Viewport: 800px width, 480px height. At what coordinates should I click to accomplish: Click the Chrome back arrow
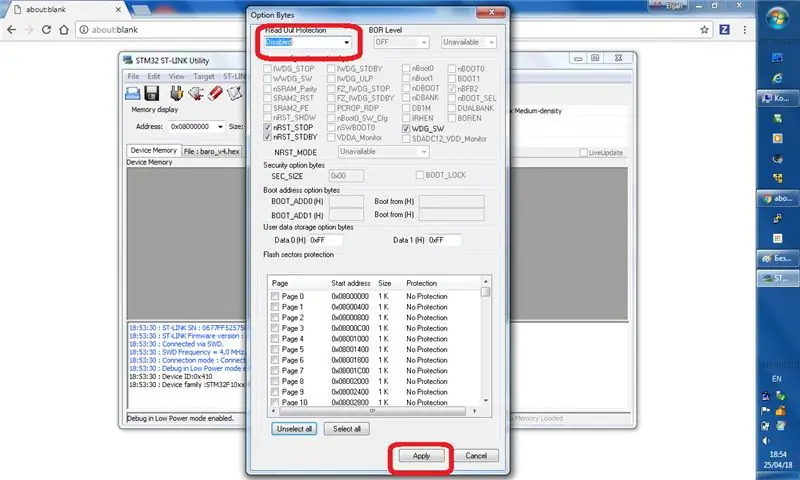pyautogui.click(x=11, y=30)
